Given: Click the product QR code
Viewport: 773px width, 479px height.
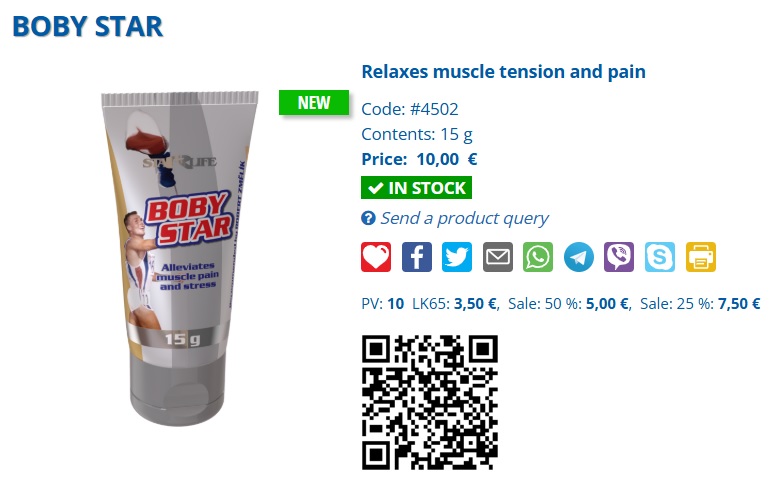Looking at the screenshot, I should click(x=429, y=402).
